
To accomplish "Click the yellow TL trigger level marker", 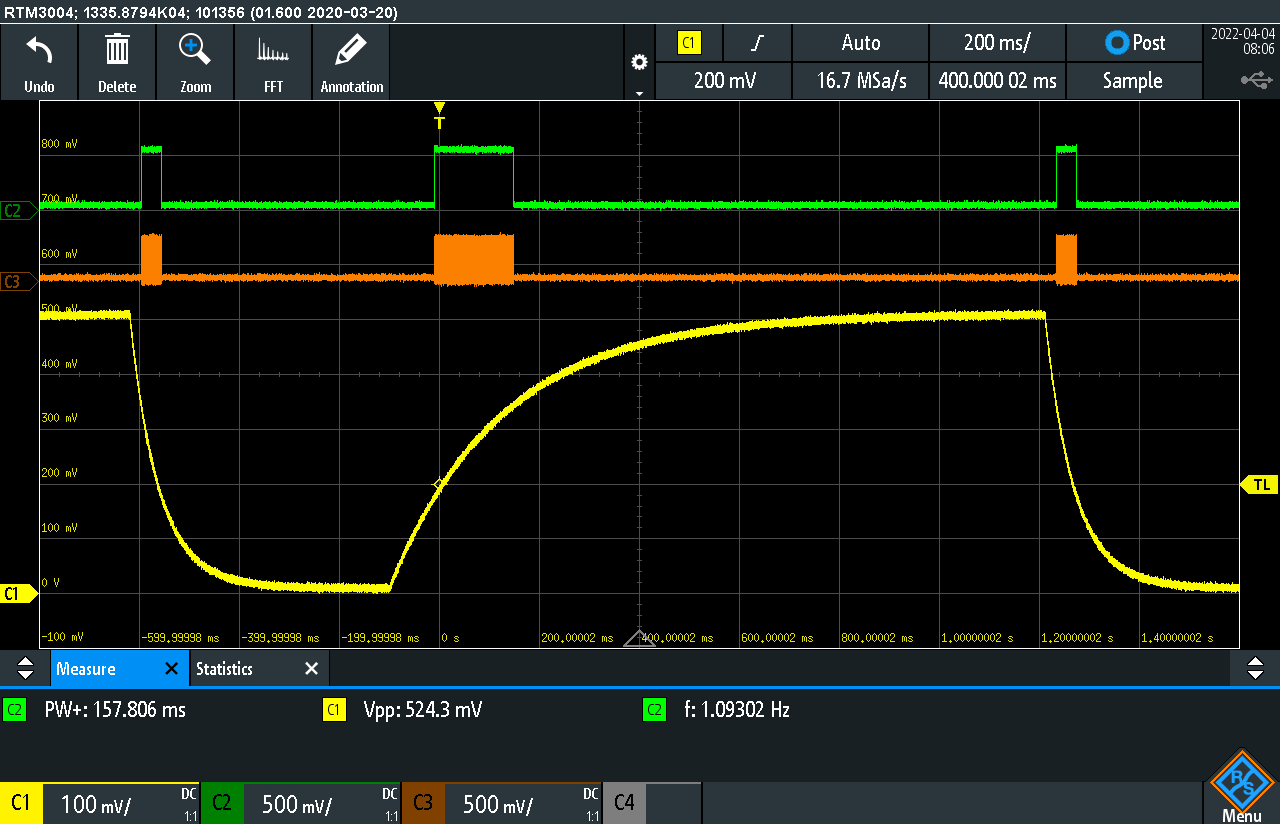I will point(1260,484).
